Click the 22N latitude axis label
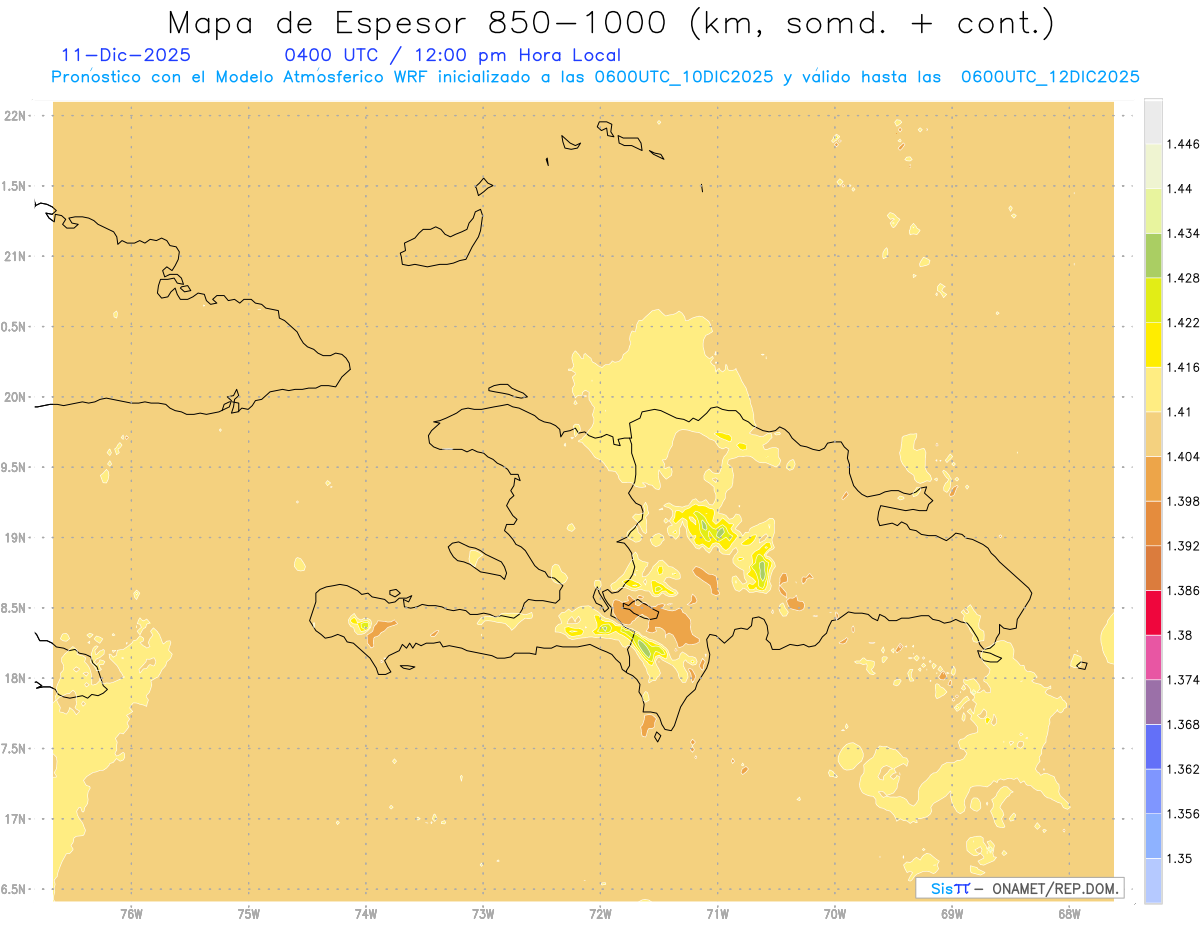1200x927 pixels. 15,116
